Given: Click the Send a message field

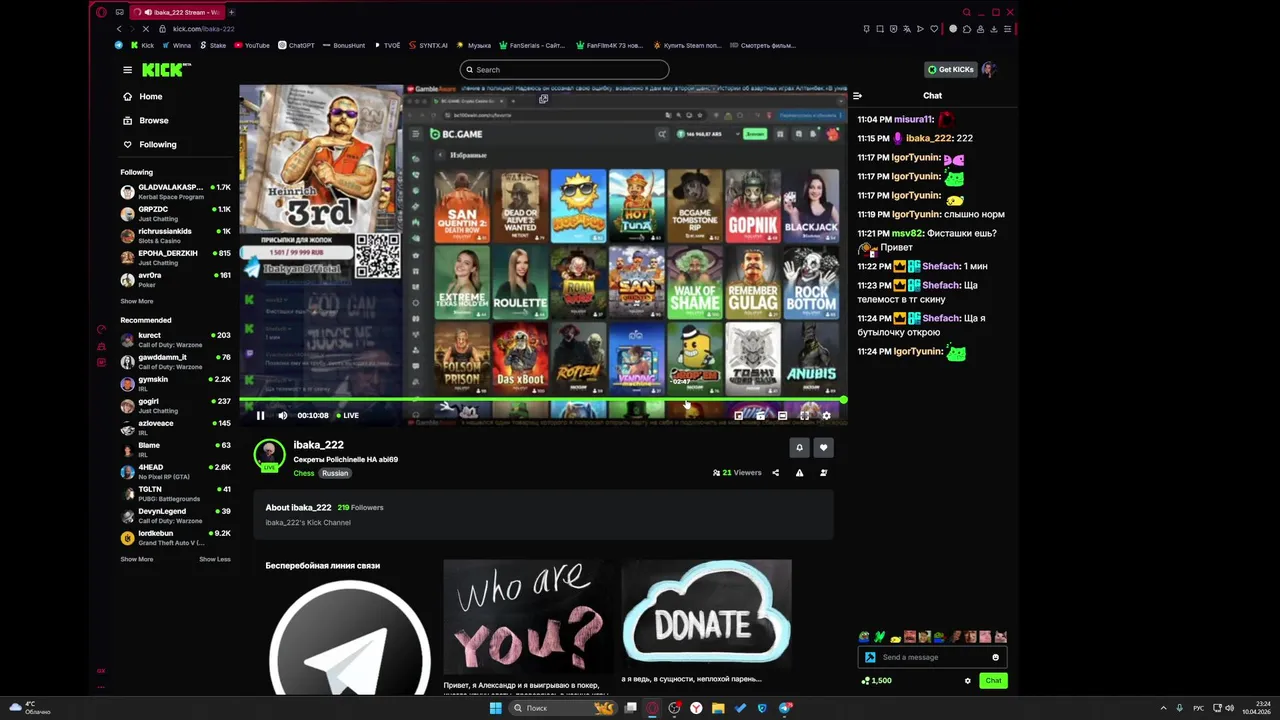Looking at the screenshot, I should (932, 657).
